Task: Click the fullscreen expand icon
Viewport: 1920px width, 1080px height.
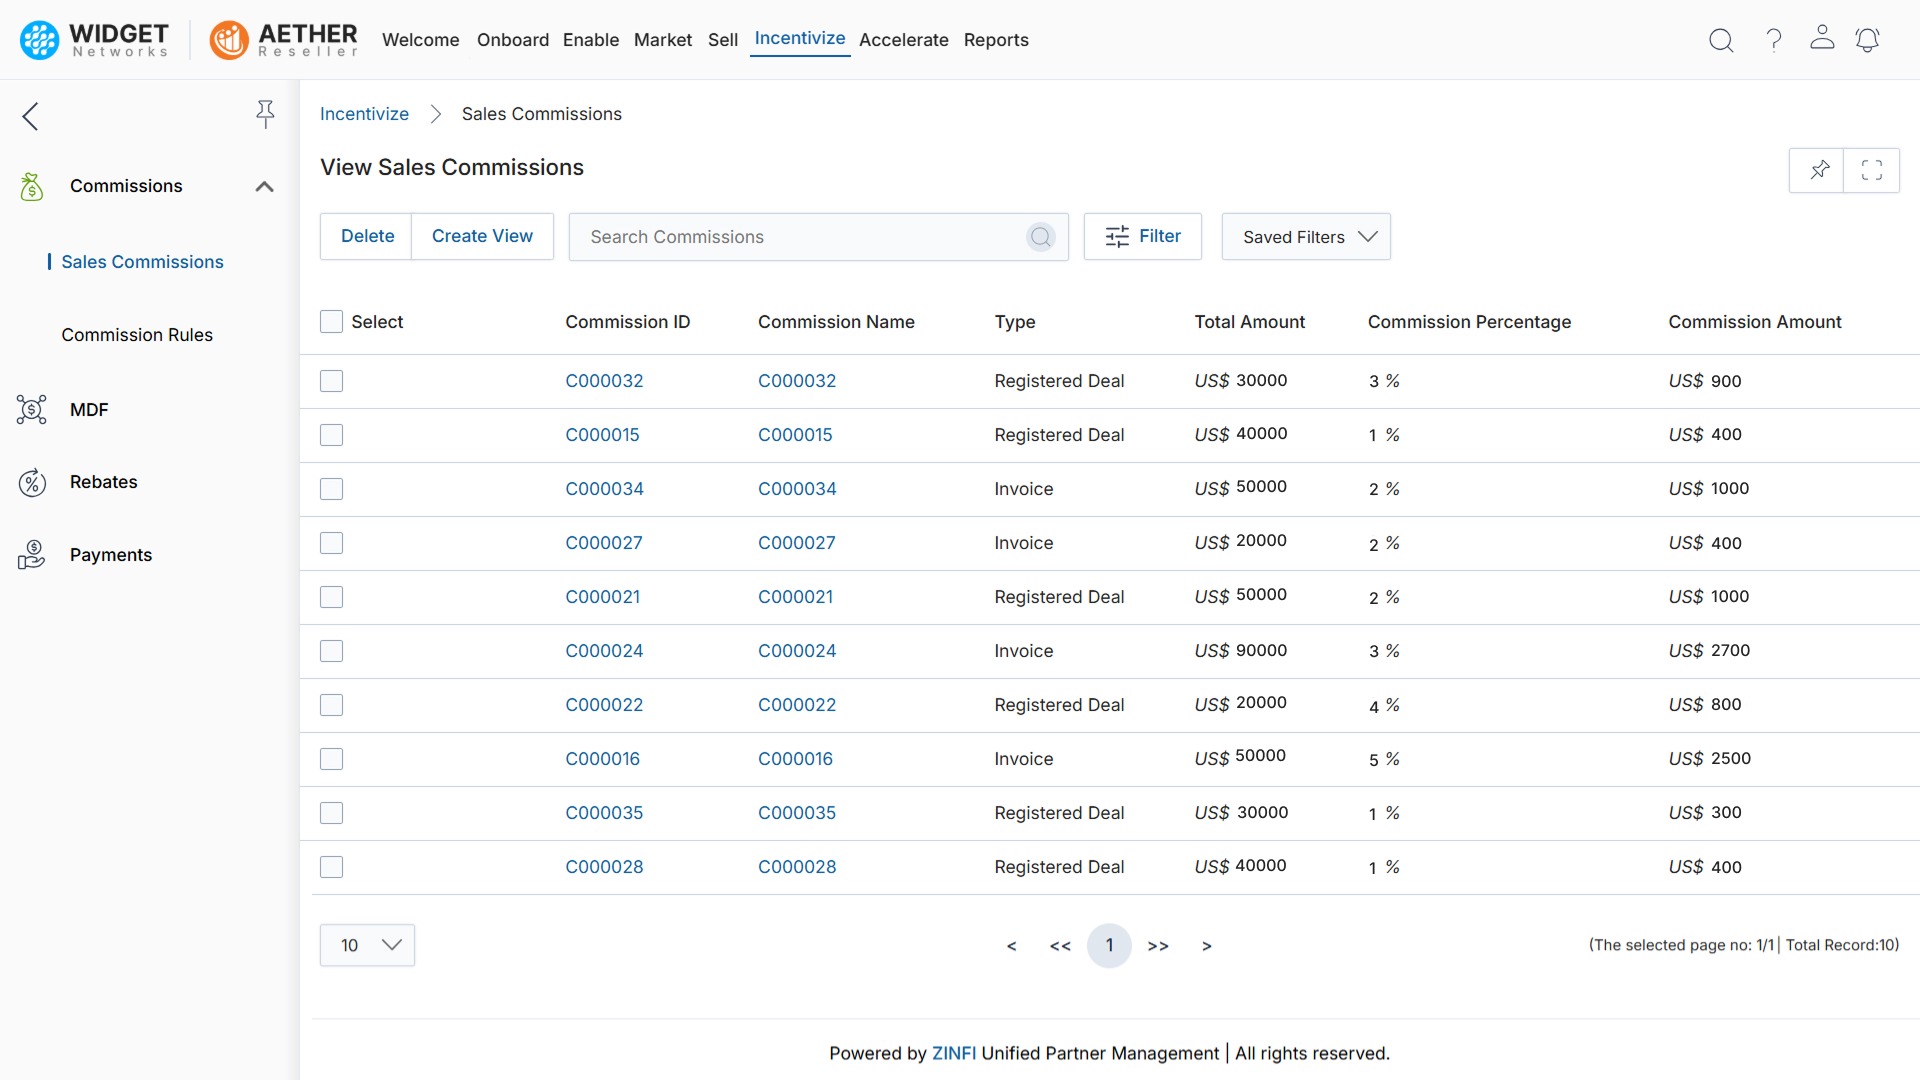Action: click(x=1872, y=170)
